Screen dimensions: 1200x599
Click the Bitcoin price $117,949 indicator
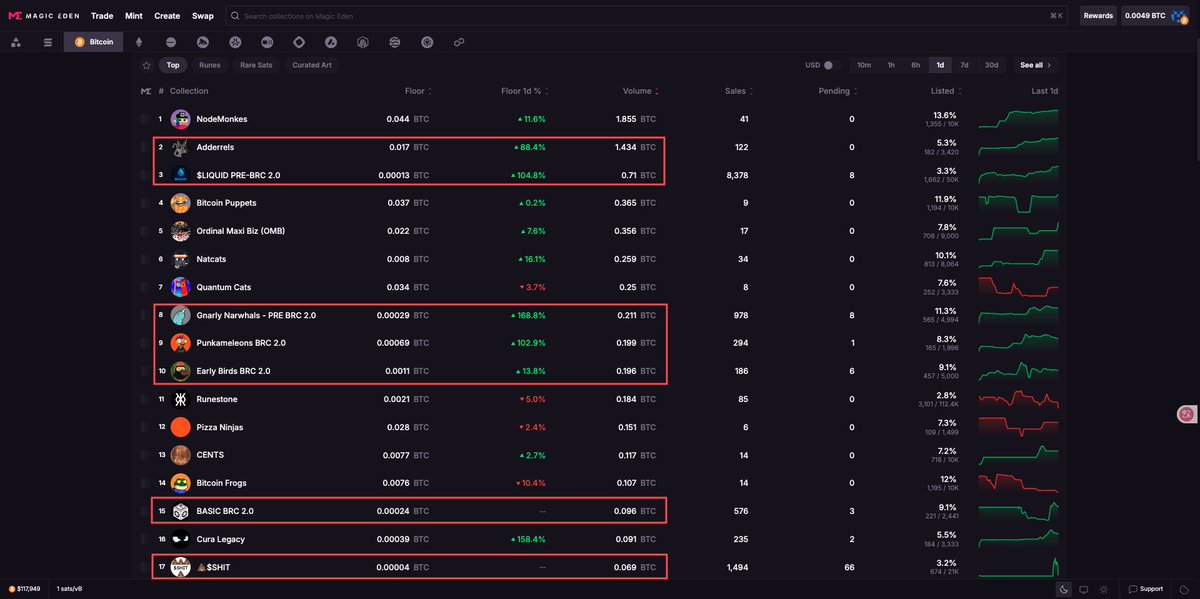point(25,588)
